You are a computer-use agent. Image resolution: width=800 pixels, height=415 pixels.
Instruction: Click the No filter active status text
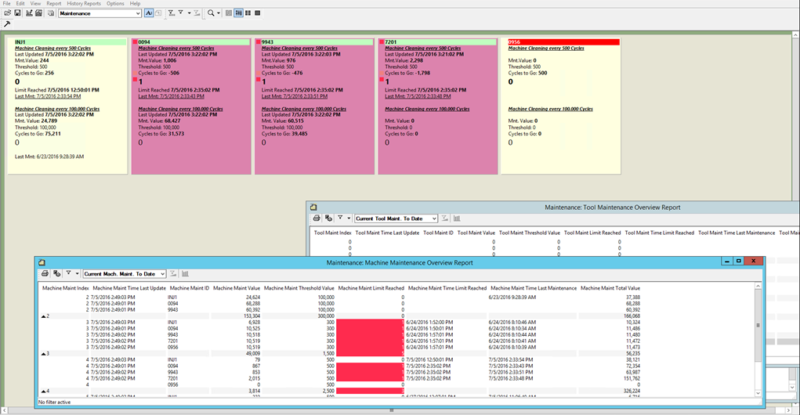coord(54,402)
